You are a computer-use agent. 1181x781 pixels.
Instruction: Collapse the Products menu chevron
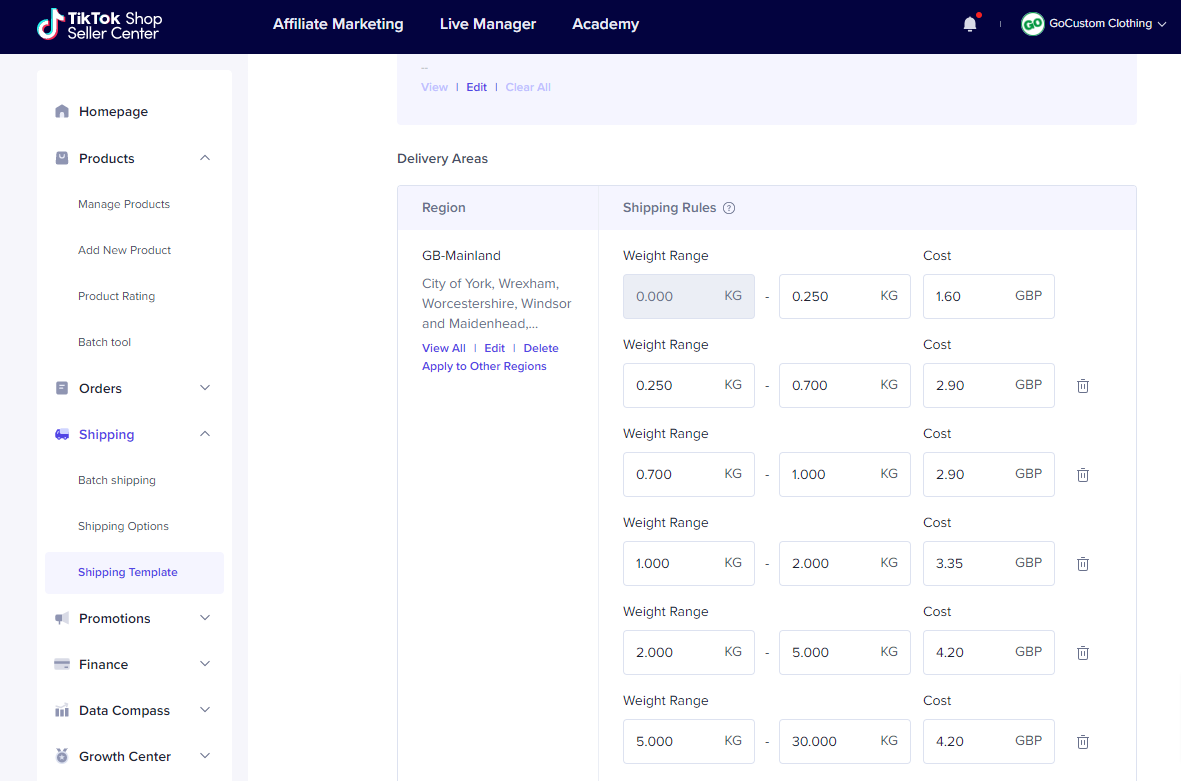[x=205, y=158]
